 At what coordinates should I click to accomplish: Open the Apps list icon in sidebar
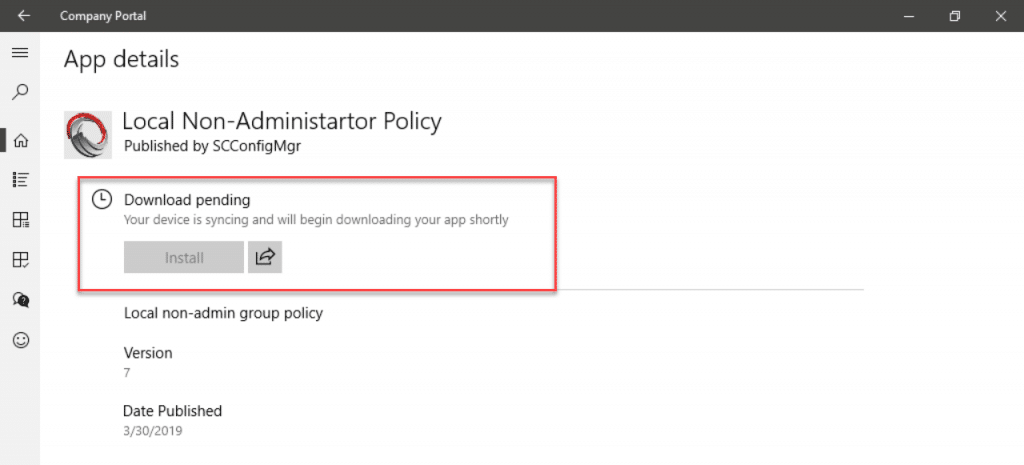click(x=21, y=180)
